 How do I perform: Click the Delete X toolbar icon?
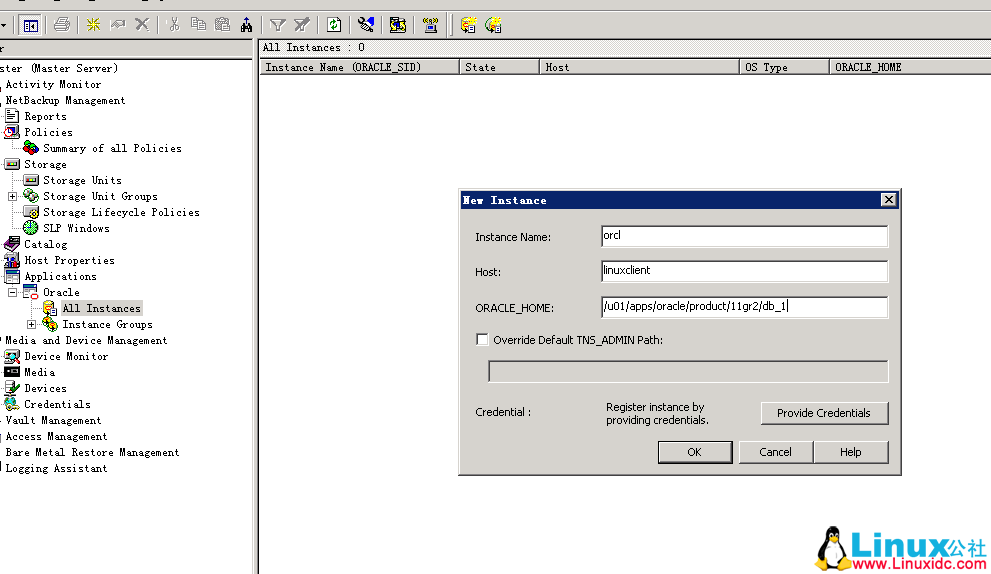pyautogui.click(x=142, y=25)
